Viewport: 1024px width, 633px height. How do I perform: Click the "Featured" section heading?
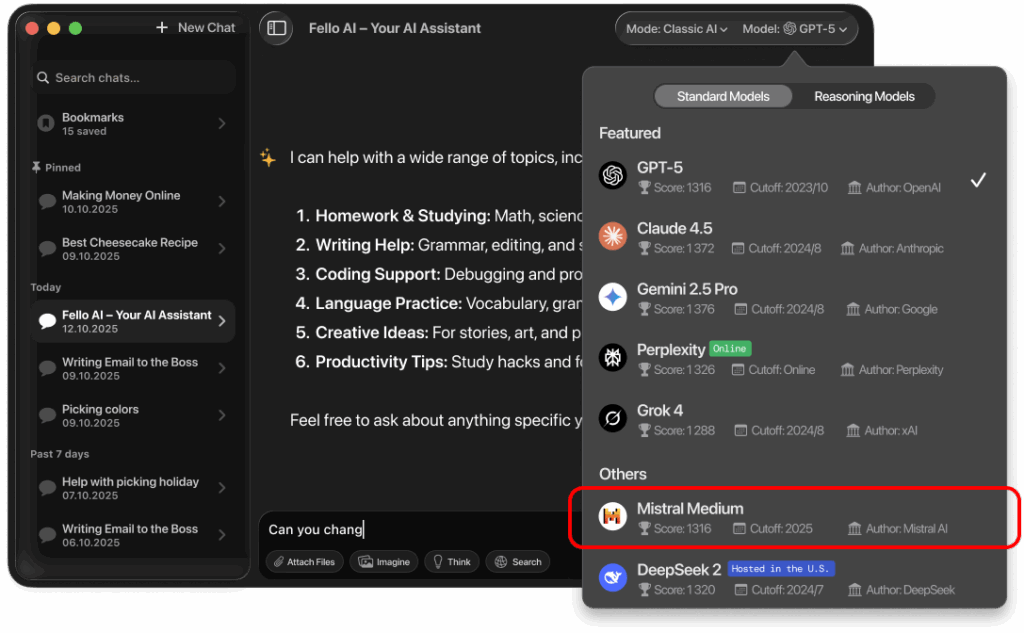[x=630, y=133]
